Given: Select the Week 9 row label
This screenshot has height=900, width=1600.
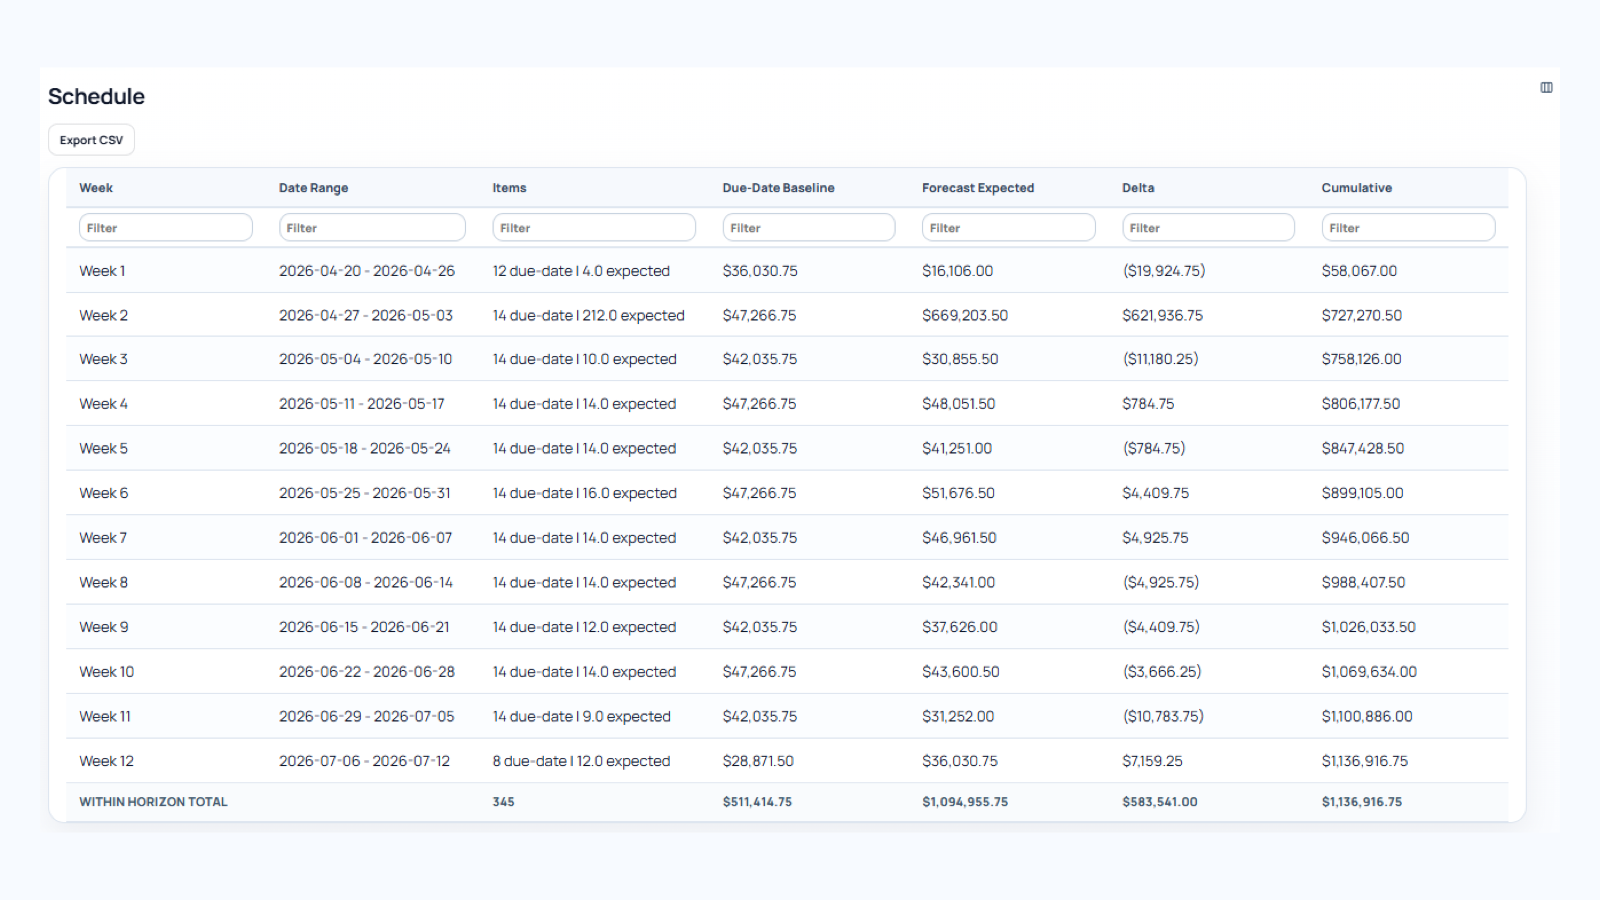Looking at the screenshot, I should click(103, 627).
